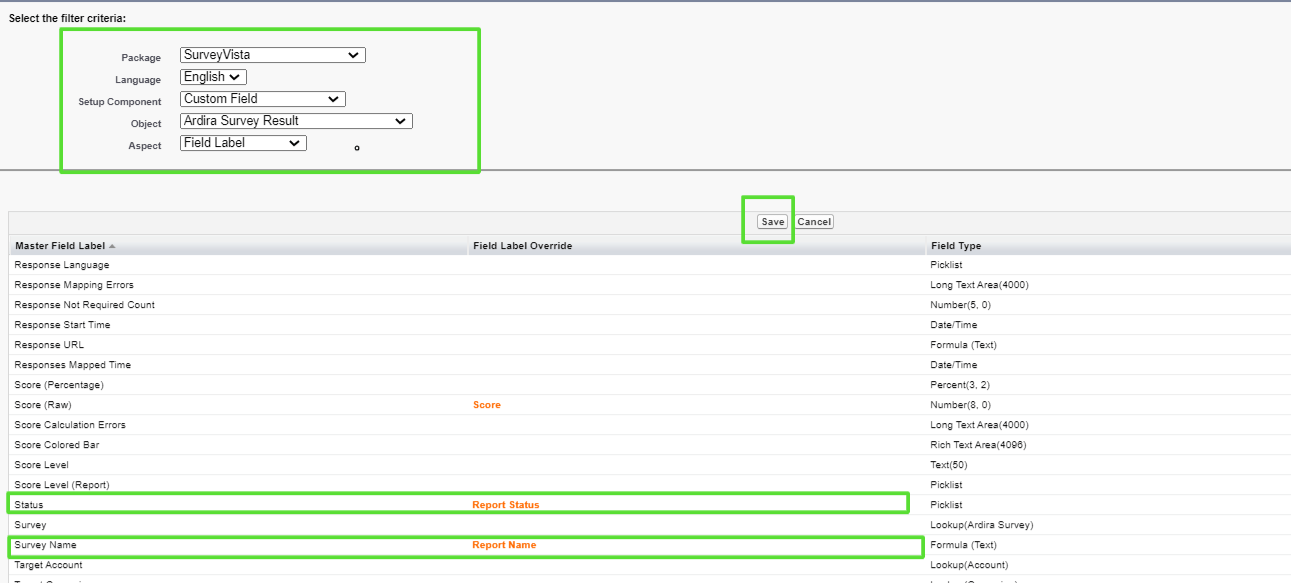Open the Object dropdown showing Ardira Survey Result
The width and height of the screenshot is (1291, 583).
click(x=294, y=120)
